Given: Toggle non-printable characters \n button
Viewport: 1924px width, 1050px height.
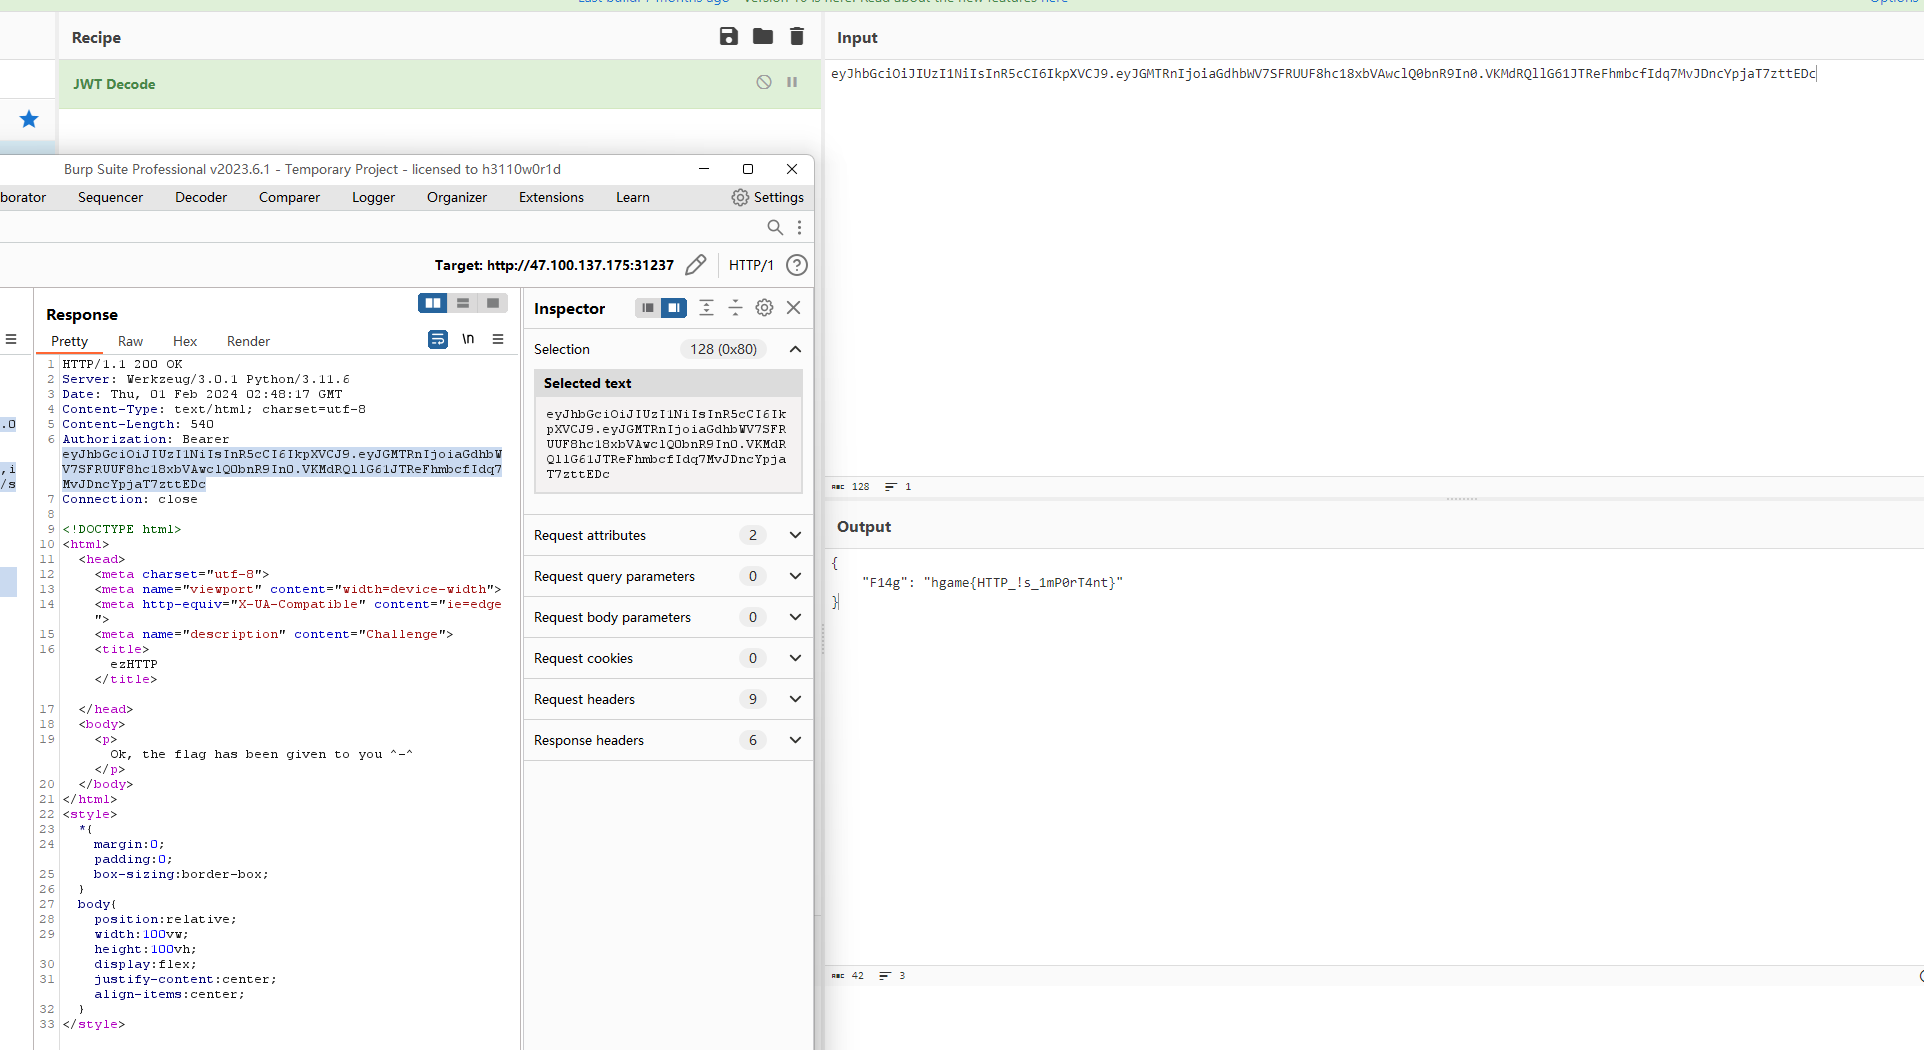Looking at the screenshot, I should coord(468,340).
